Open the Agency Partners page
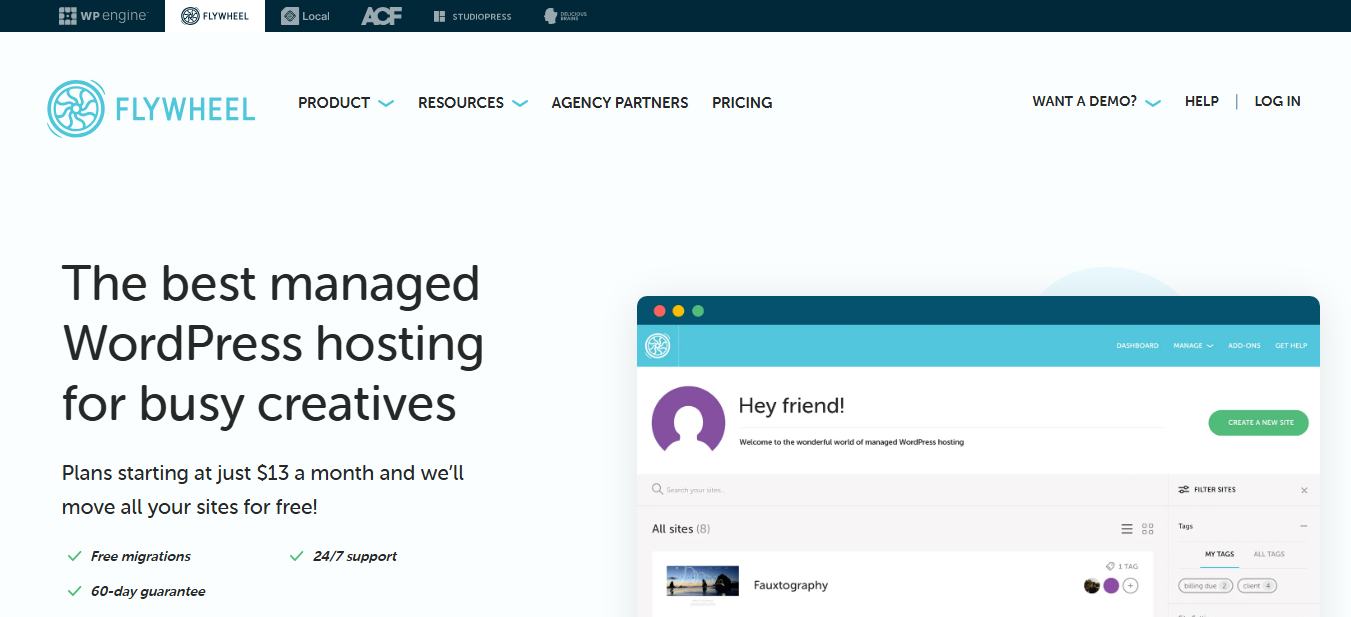 620,102
